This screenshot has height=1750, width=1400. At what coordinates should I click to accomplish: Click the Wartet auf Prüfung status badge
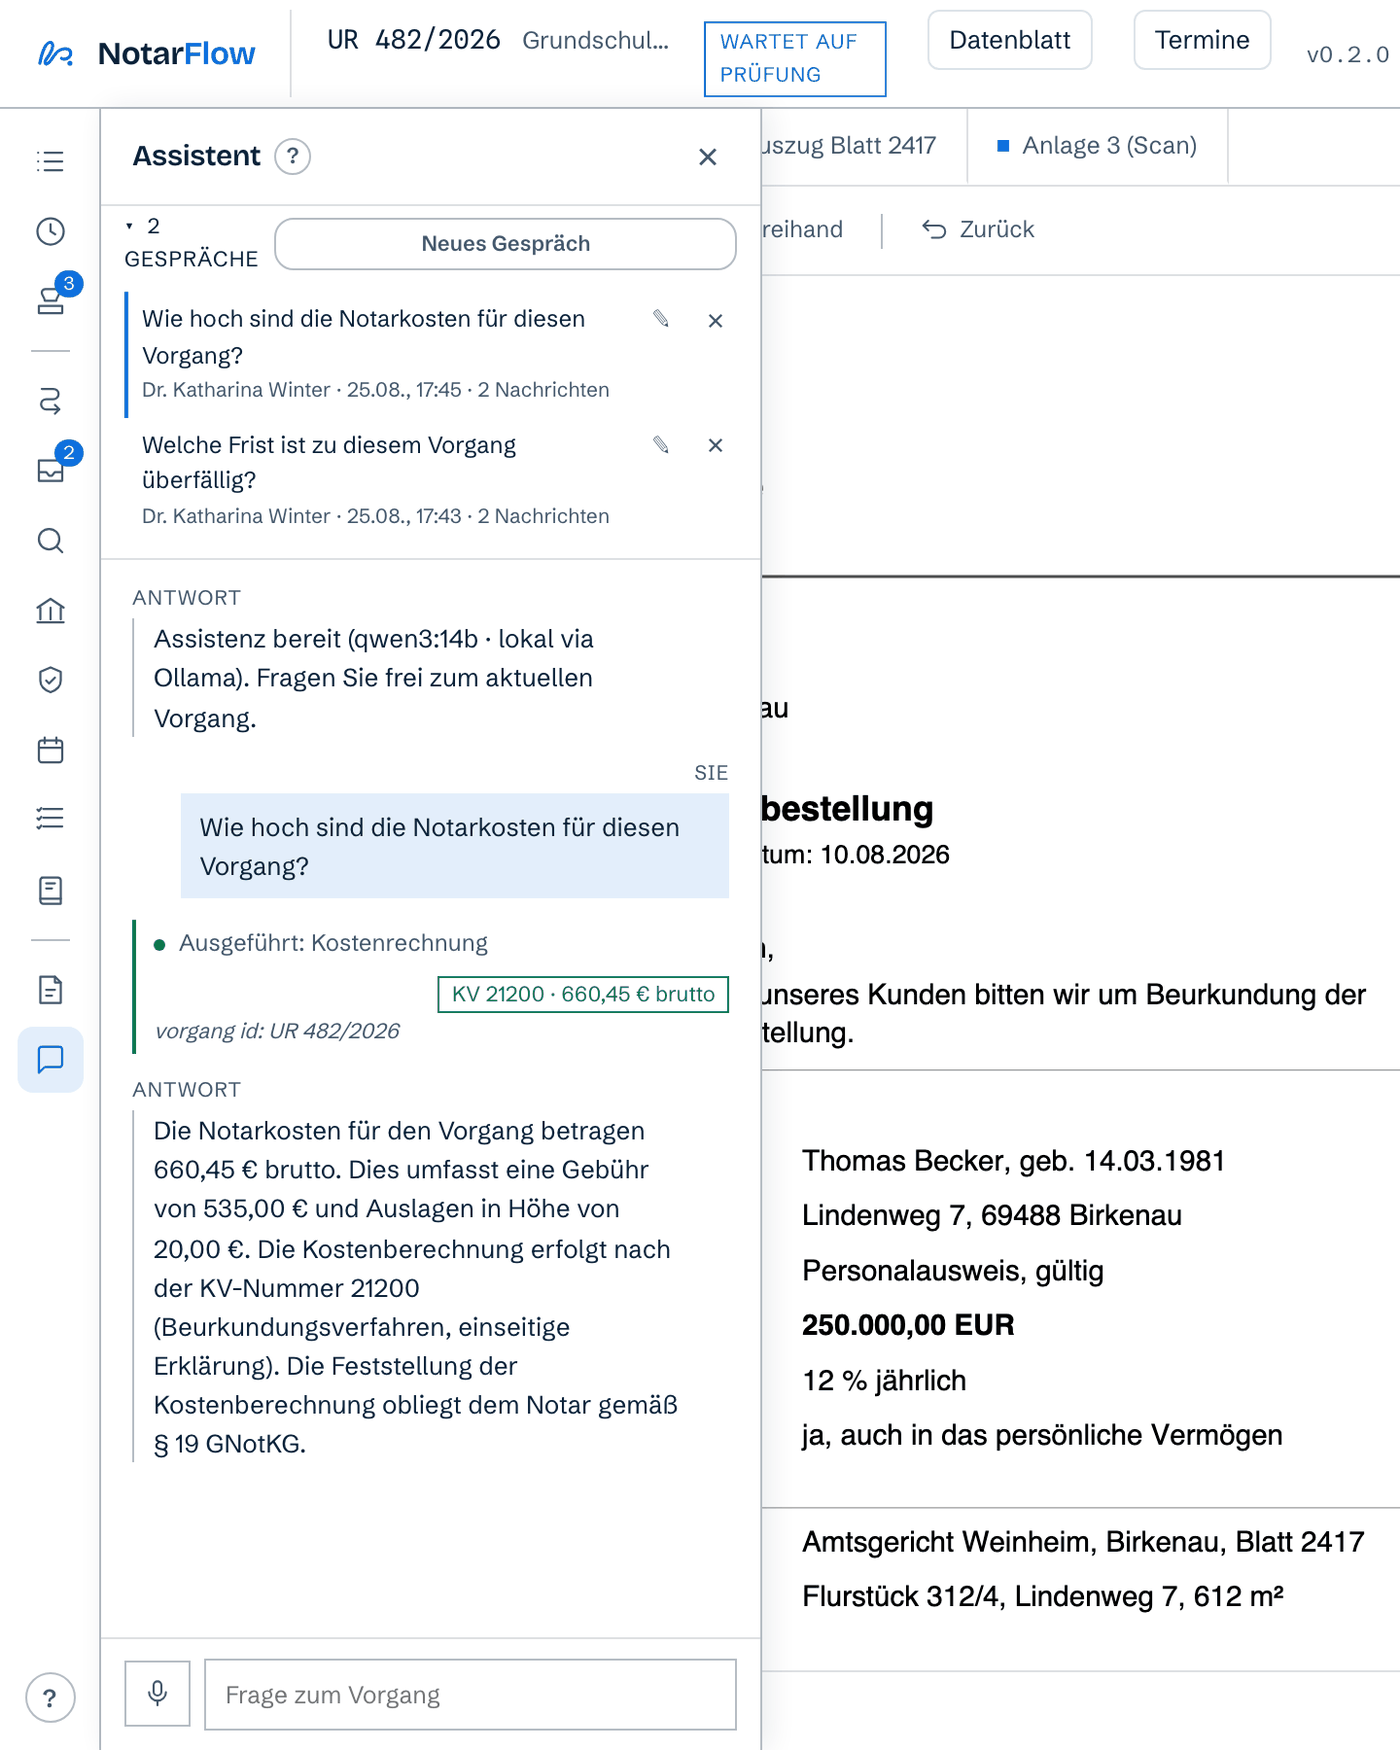coord(795,58)
